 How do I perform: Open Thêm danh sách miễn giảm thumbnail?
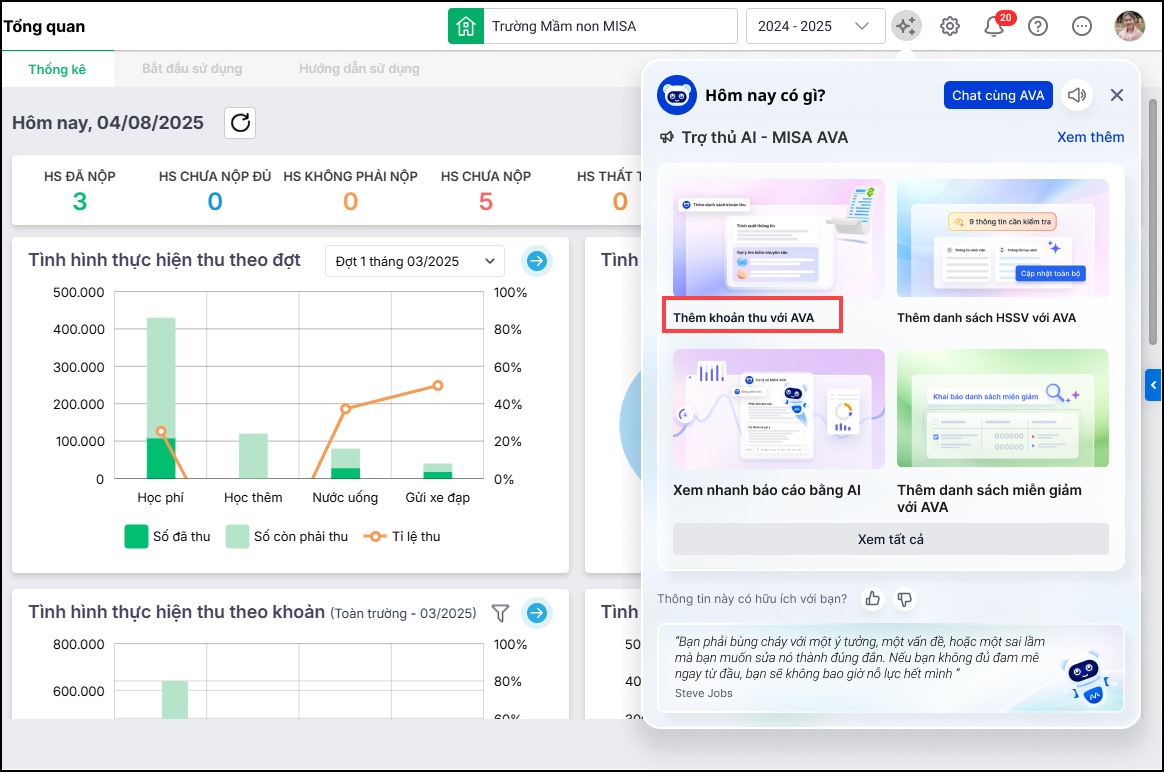1002,408
